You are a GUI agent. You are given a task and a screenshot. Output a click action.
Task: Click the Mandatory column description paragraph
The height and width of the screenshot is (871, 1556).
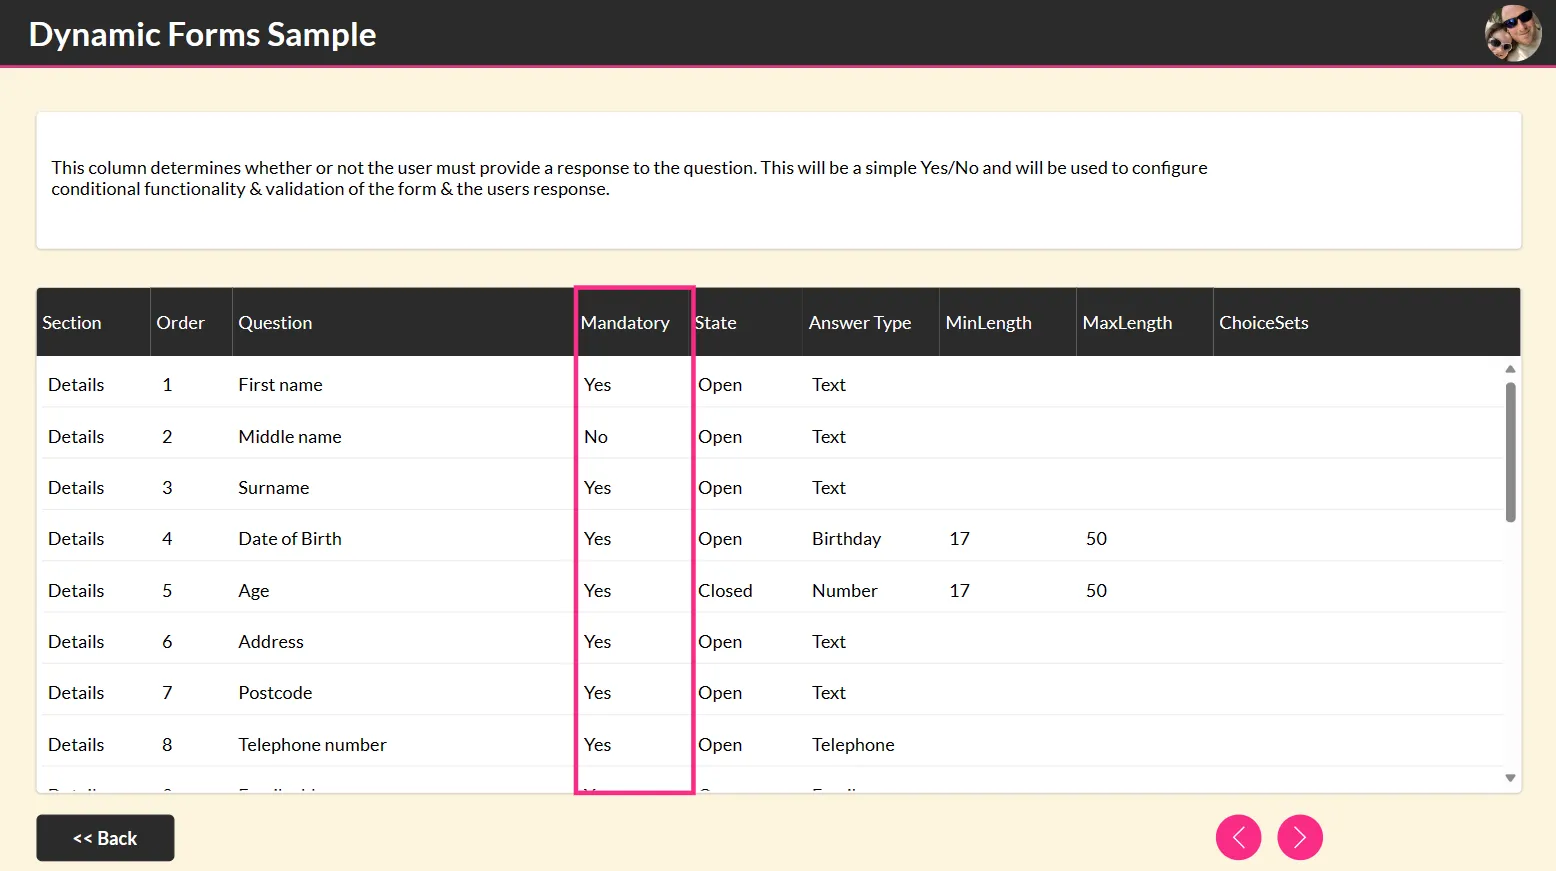pos(629,178)
